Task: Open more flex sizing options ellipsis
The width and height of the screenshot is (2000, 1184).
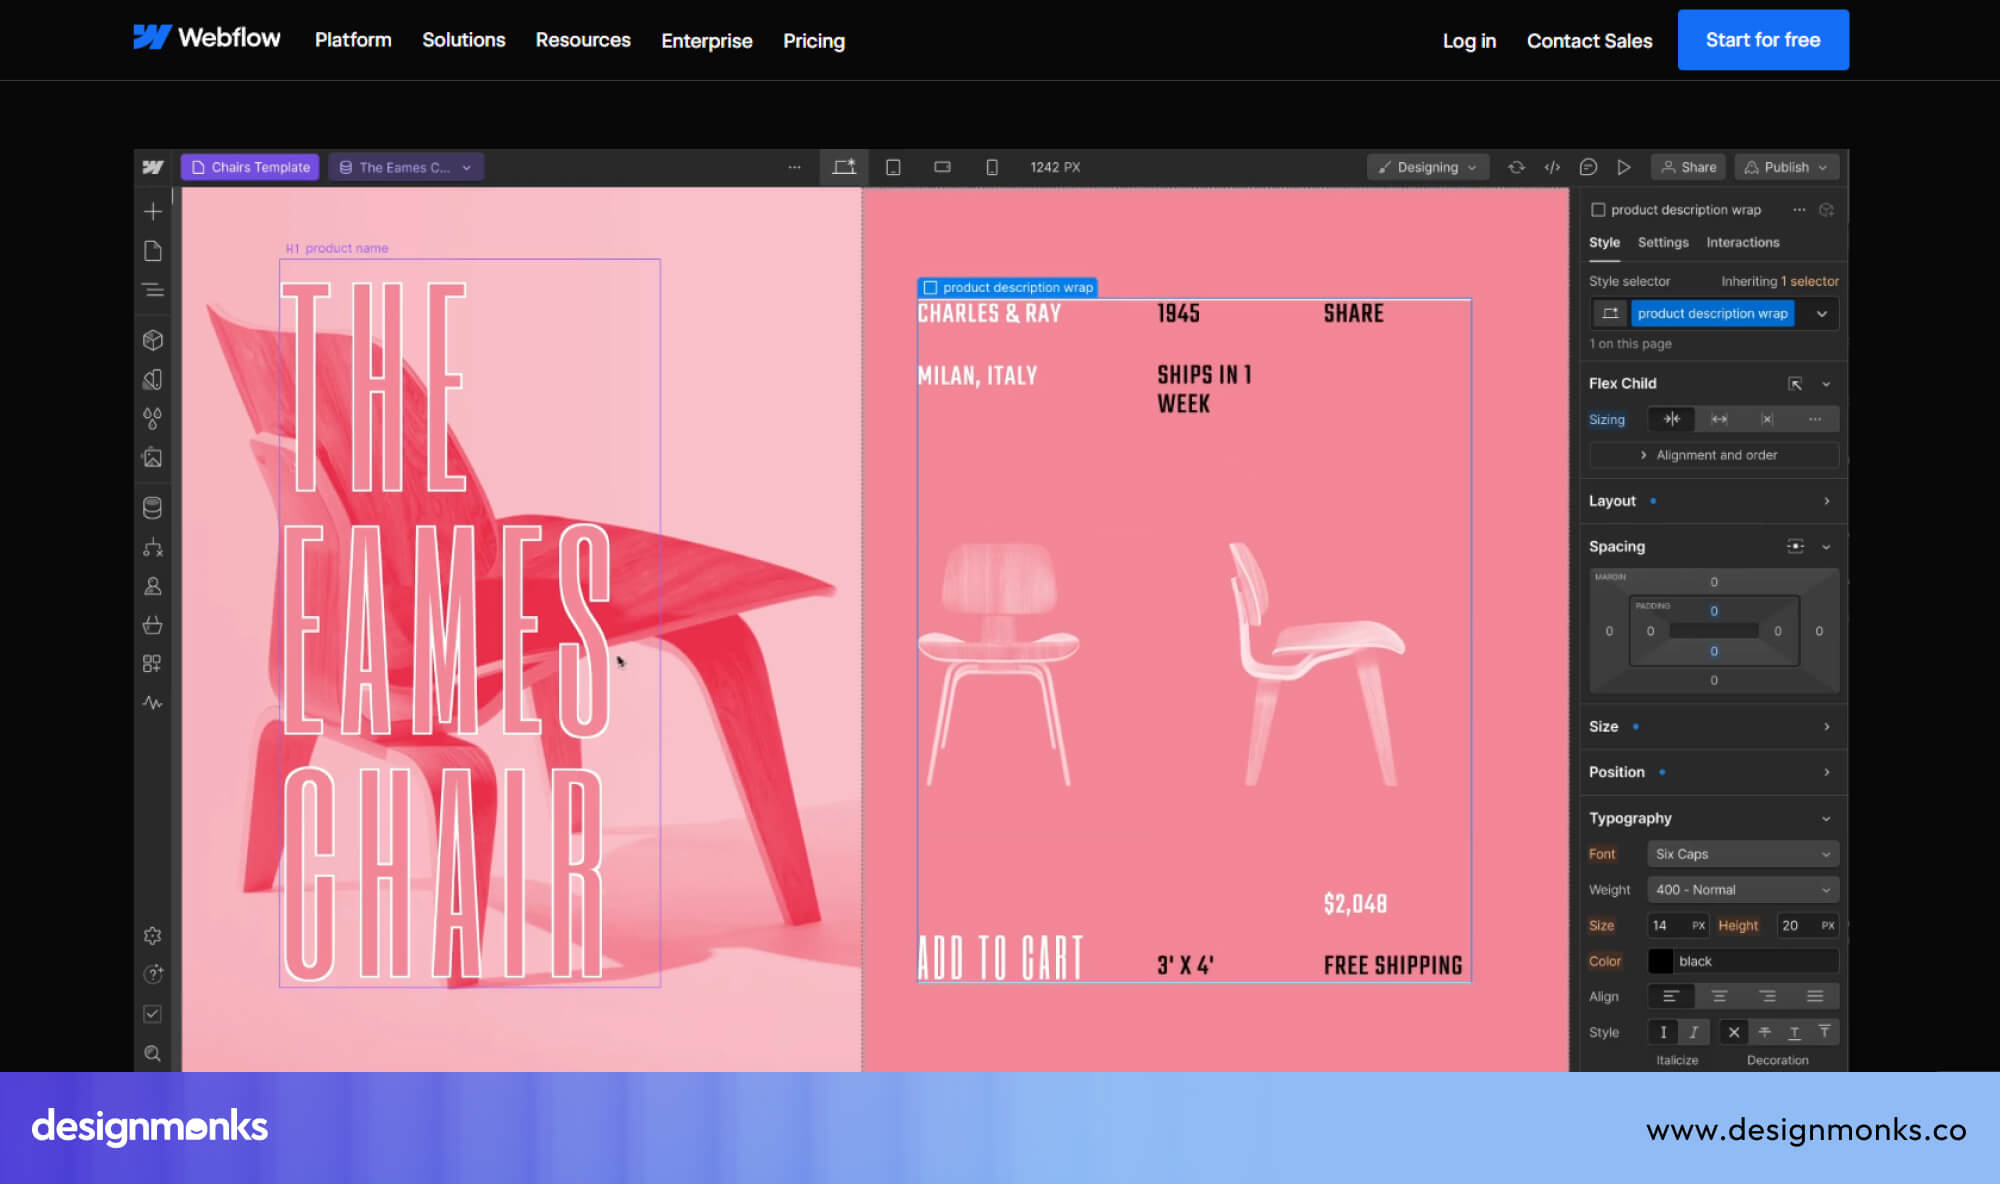Action: (x=1815, y=419)
